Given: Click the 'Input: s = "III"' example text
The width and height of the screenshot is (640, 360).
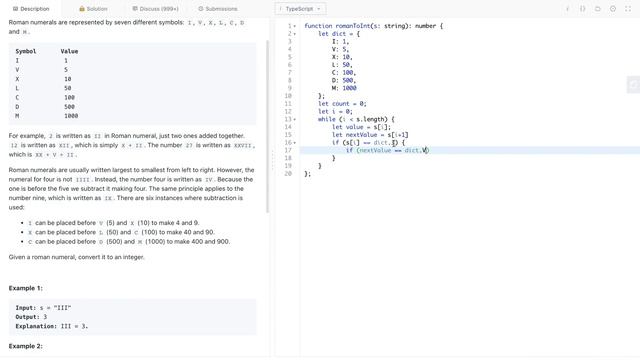Looking at the screenshot, I should pyautogui.click(x=43, y=308).
